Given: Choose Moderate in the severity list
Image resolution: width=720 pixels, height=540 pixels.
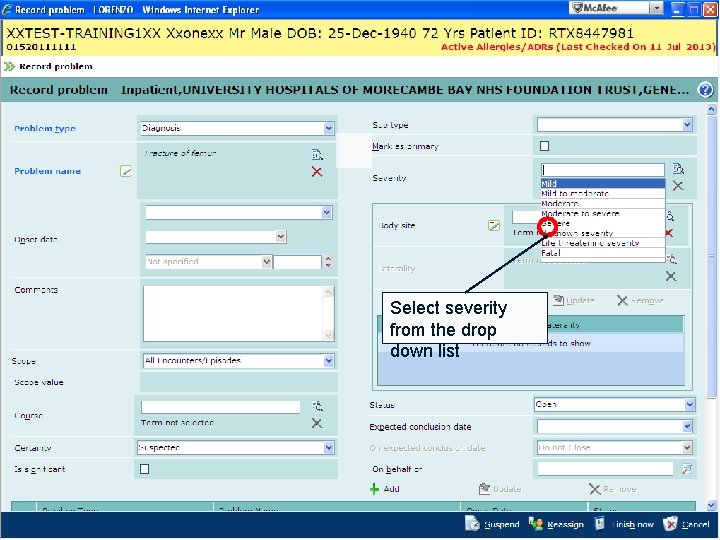Looking at the screenshot, I should pyautogui.click(x=603, y=203).
